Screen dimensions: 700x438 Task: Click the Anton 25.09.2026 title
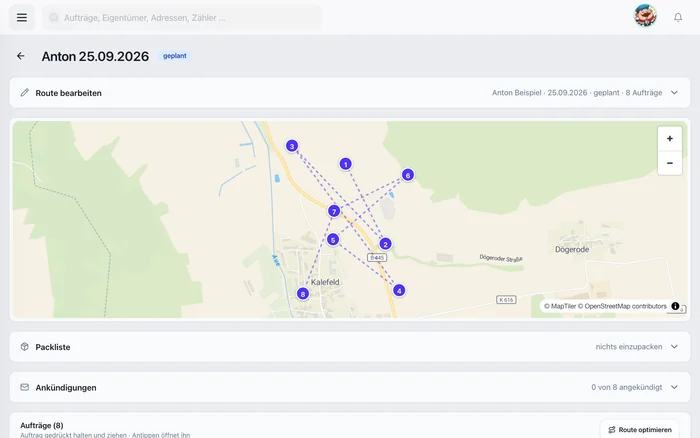click(x=95, y=56)
